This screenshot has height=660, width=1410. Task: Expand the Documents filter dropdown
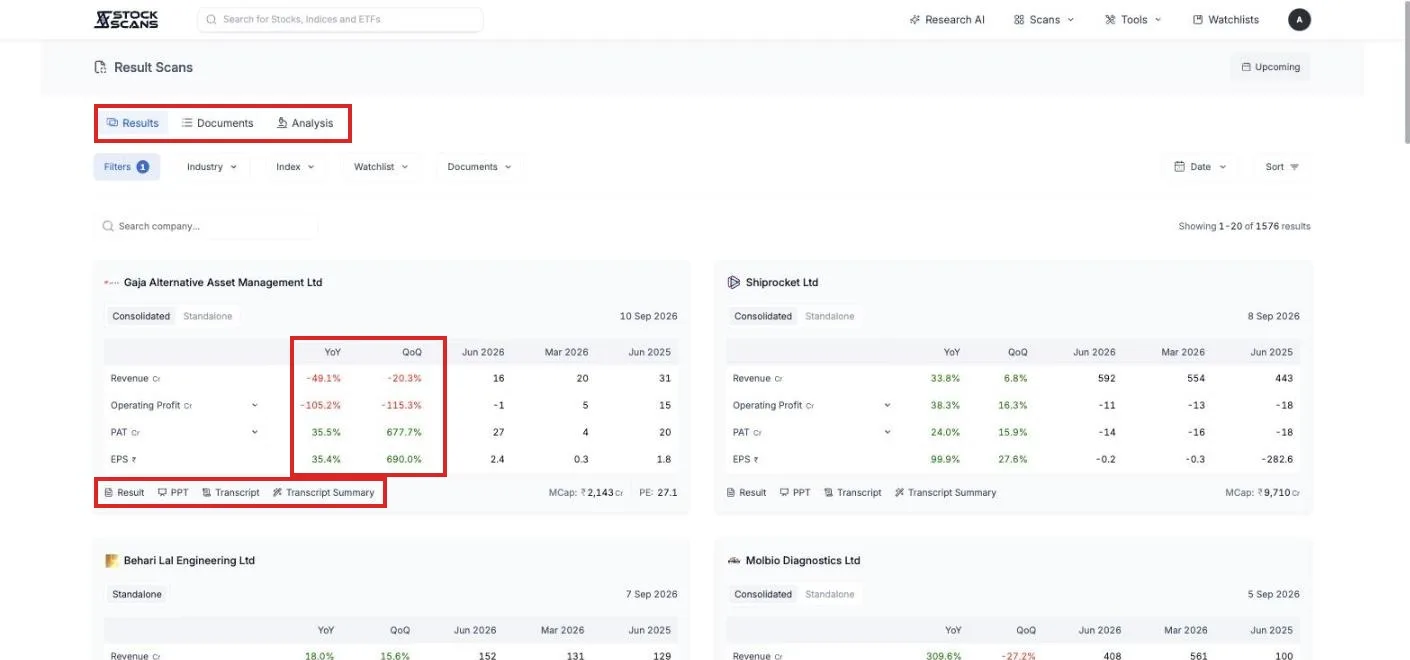pyautogui.click(x=479, y=167)
